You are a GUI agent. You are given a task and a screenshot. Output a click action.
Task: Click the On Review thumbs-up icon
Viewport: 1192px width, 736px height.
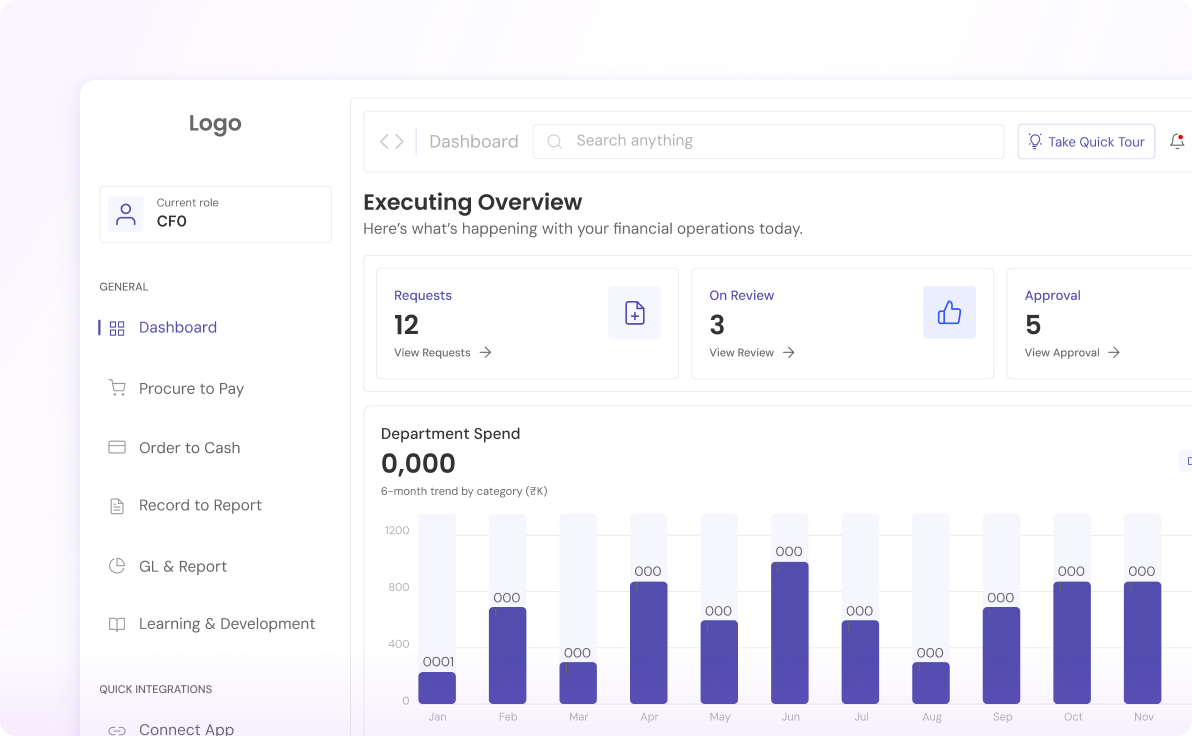coord(949,312)
